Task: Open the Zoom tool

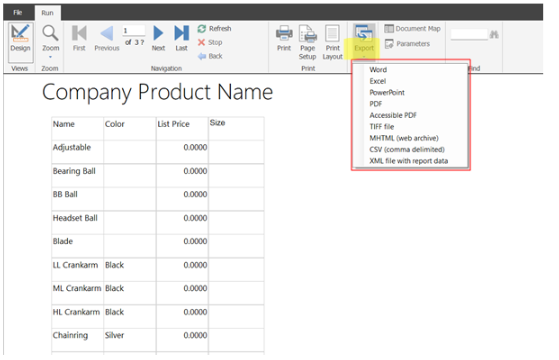Action: tap(50, 38)
